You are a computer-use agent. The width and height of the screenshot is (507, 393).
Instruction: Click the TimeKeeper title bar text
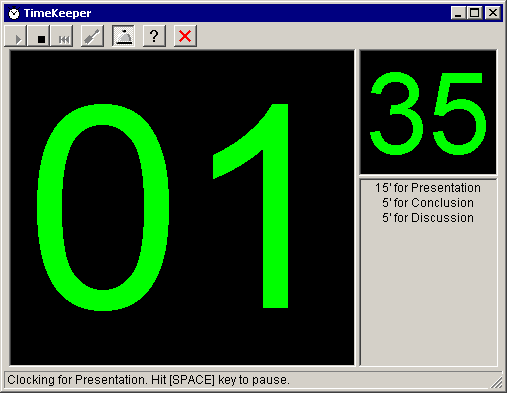coord(57,13)
